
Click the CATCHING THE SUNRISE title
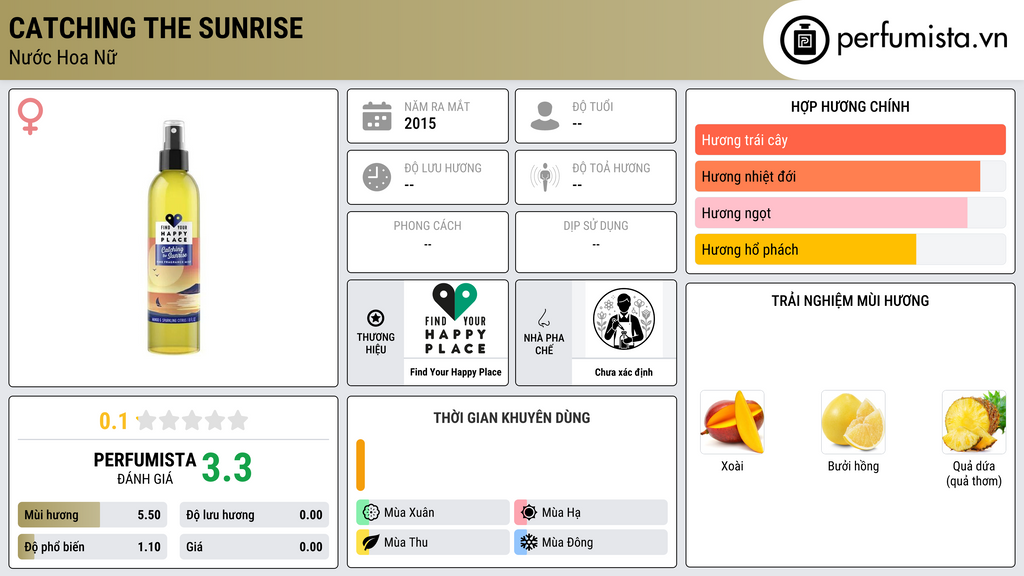tap(156, 28)
